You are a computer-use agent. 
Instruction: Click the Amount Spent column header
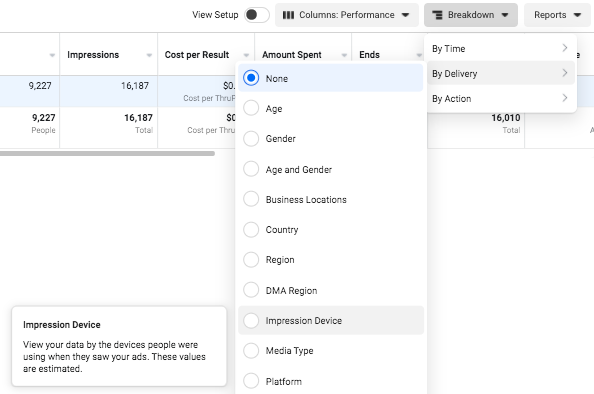[292, 55]
